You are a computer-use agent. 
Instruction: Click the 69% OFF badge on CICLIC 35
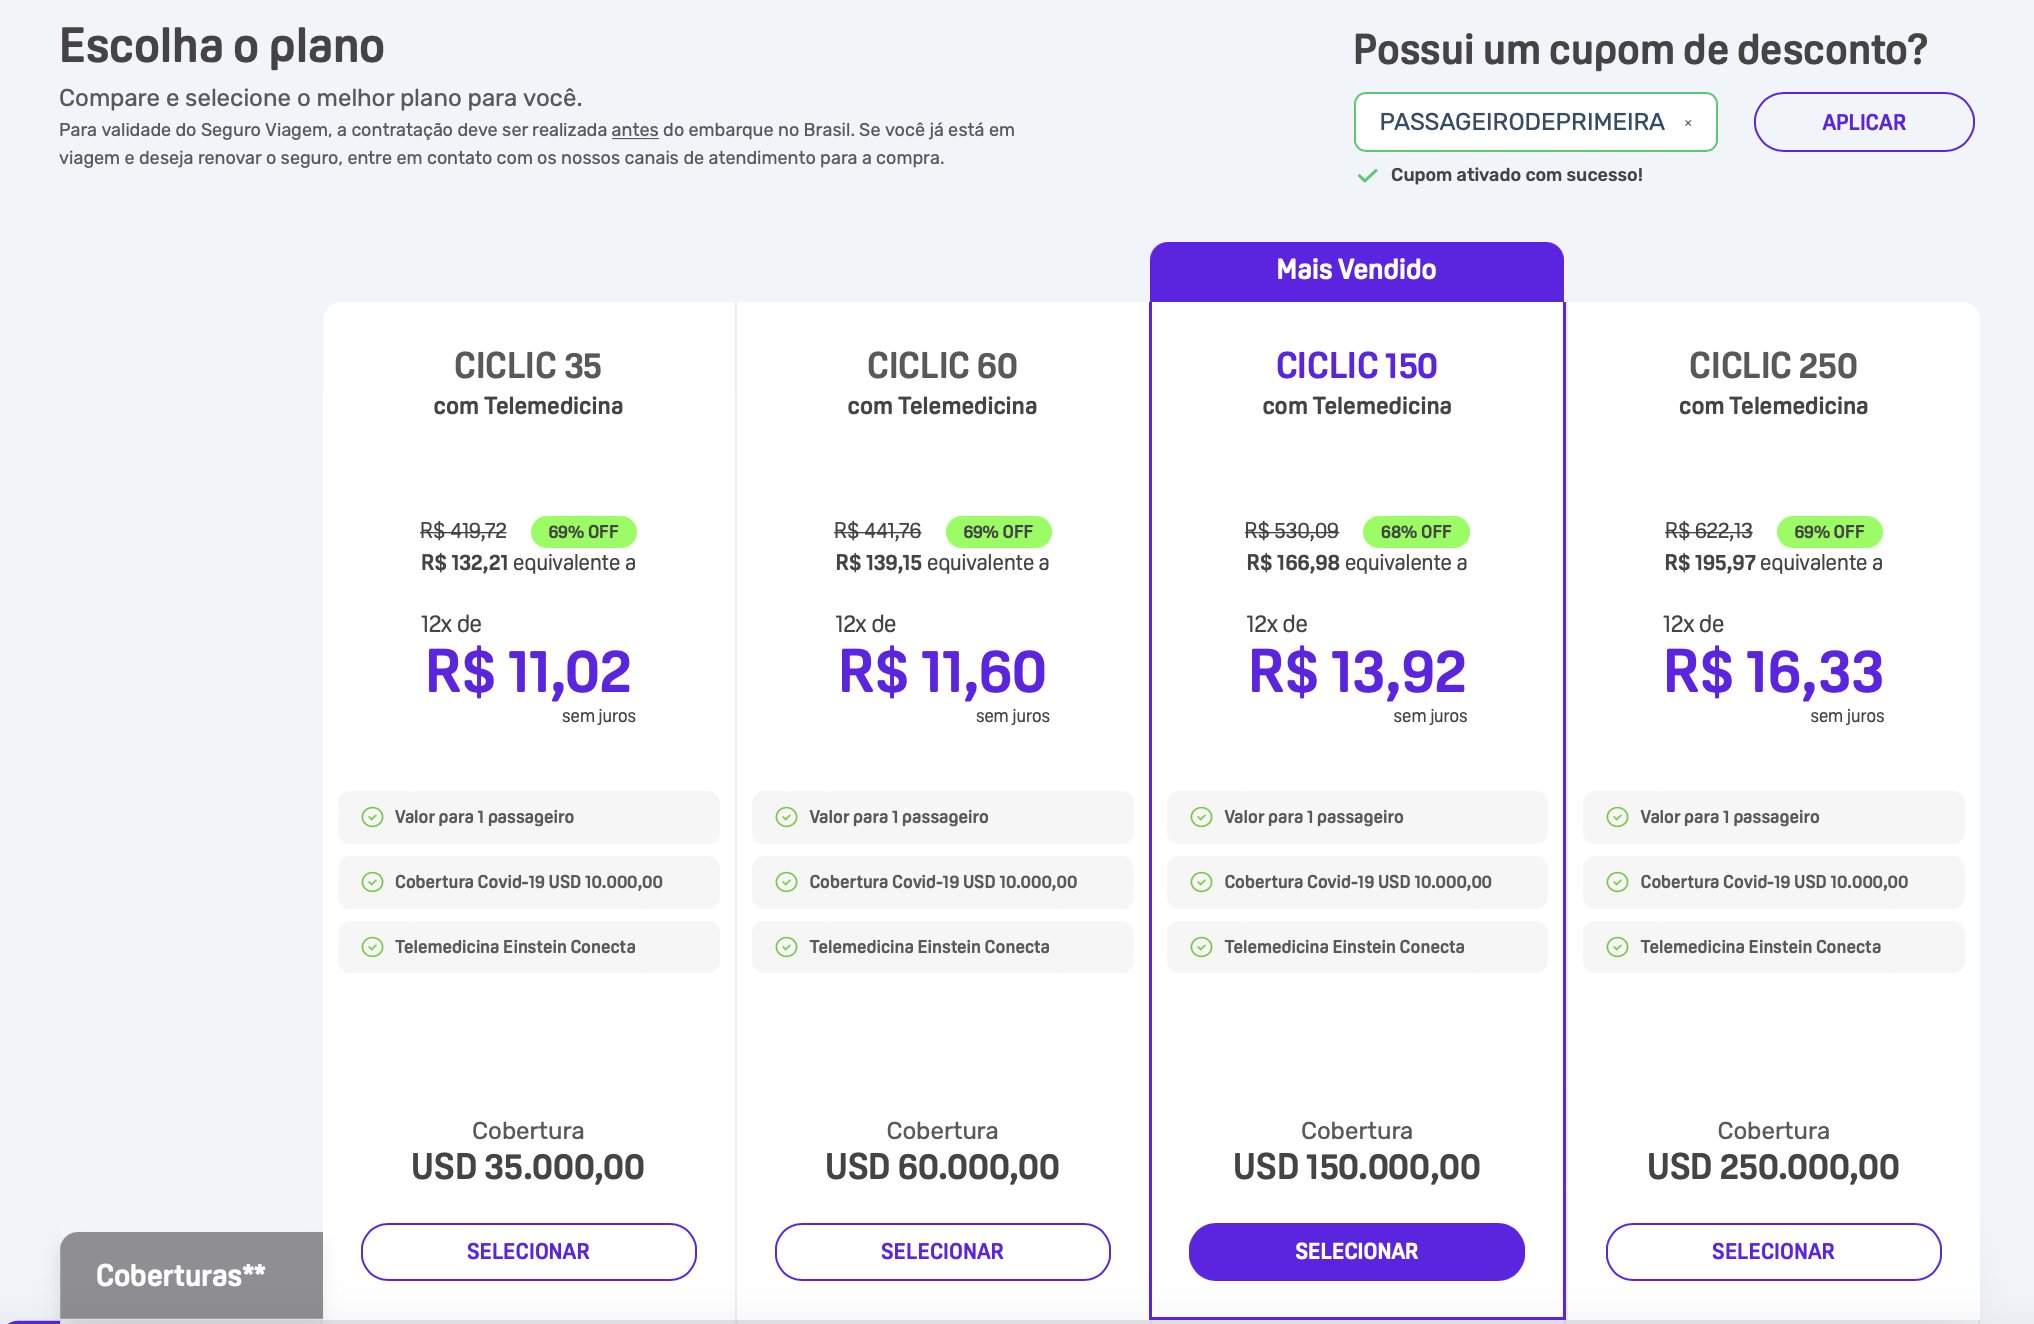click(583, 532)
